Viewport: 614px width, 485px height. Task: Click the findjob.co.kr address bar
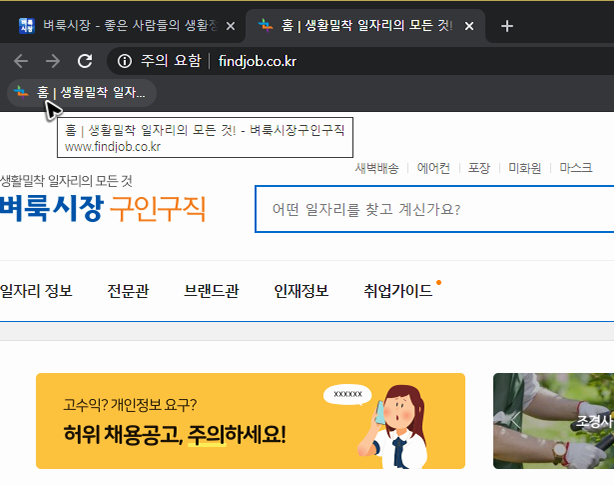[258, 61]
